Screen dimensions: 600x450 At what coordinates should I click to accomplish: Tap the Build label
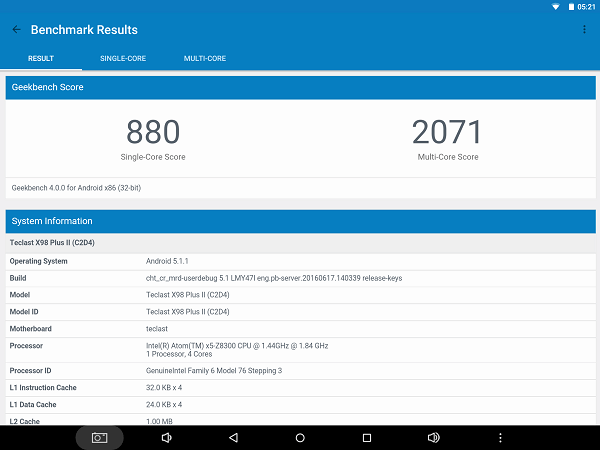[x=18, y=278]
